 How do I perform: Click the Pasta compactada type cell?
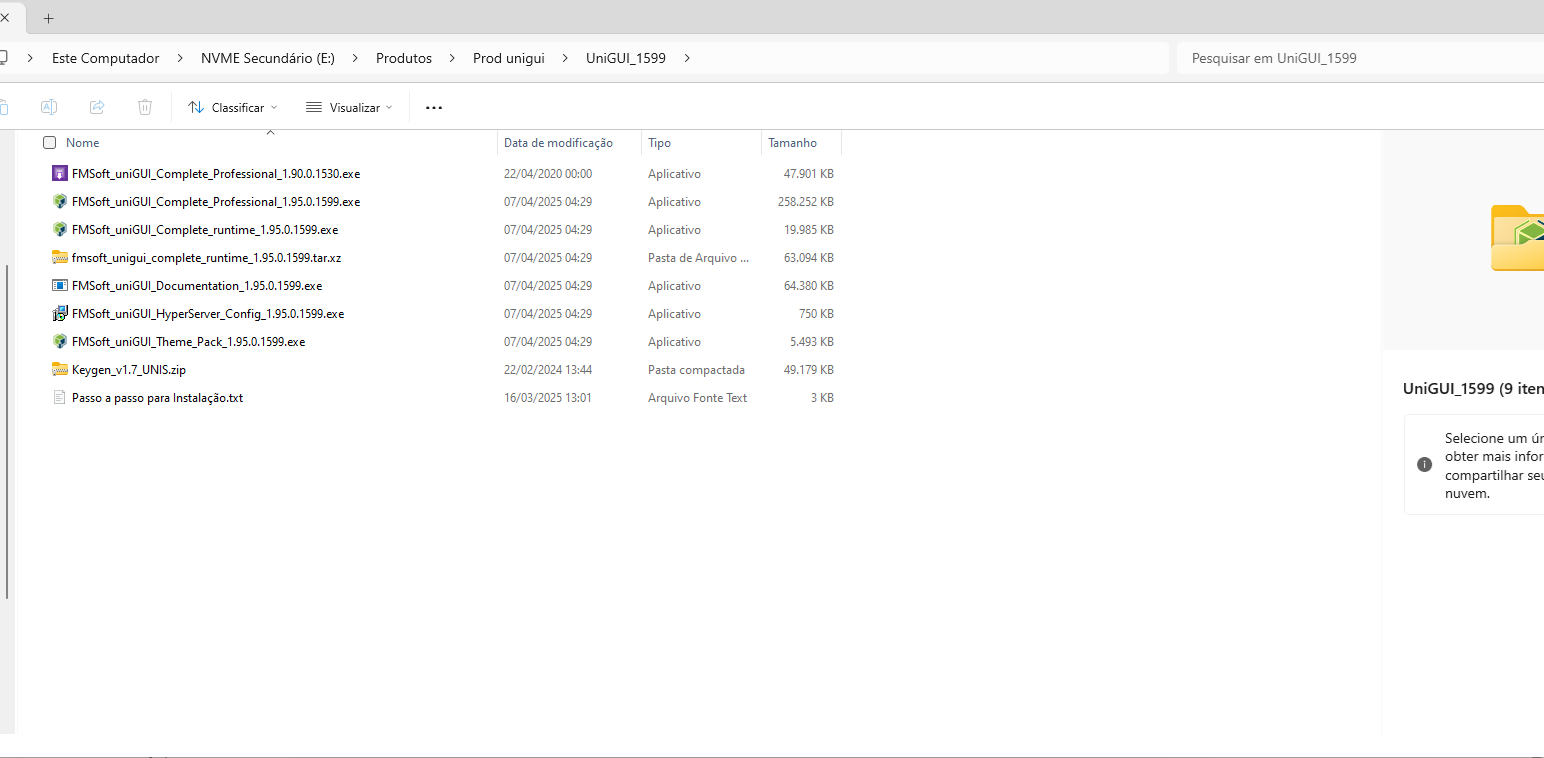pos(696,369)
